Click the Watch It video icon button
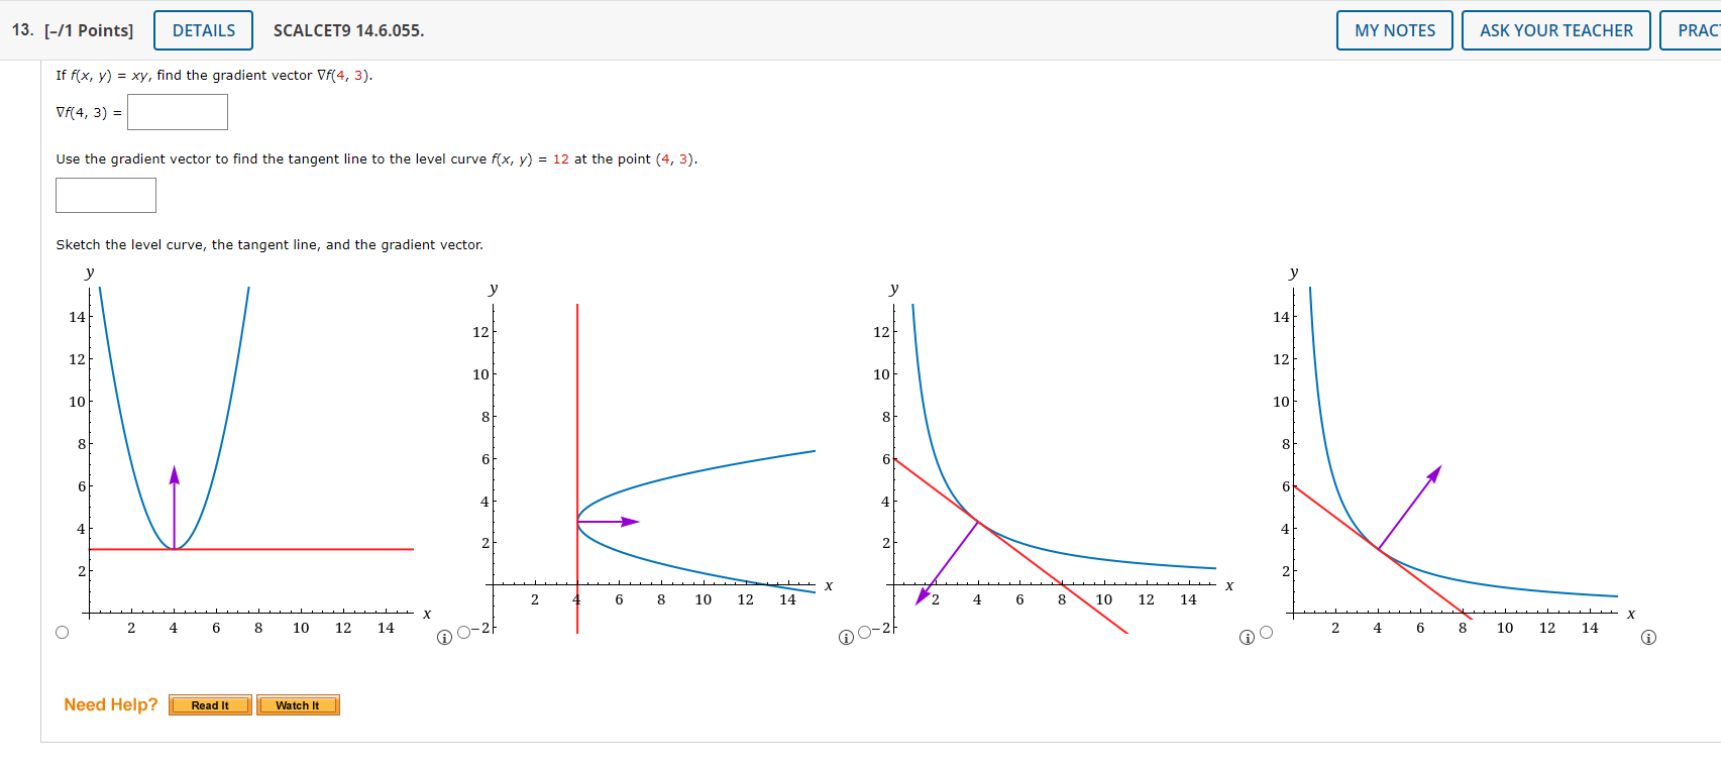The image size is (1721, 772). (298, 705)
